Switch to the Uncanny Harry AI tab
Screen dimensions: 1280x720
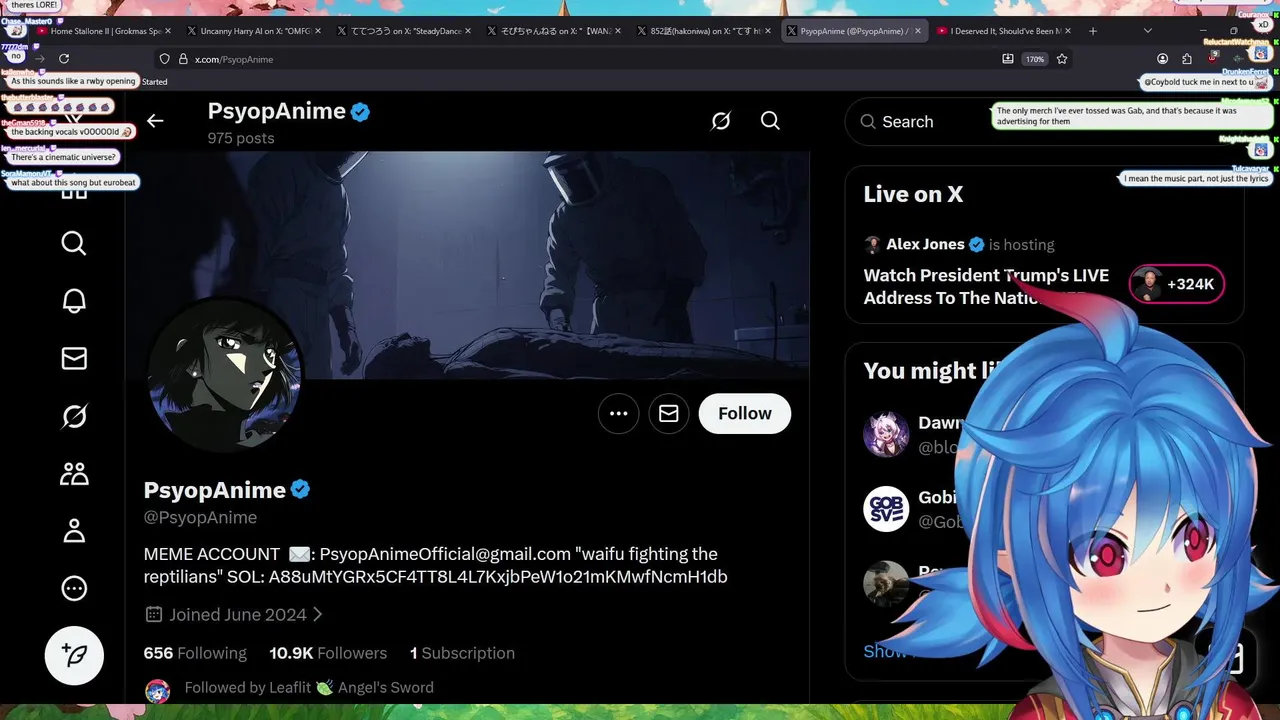tap(253, 31)
